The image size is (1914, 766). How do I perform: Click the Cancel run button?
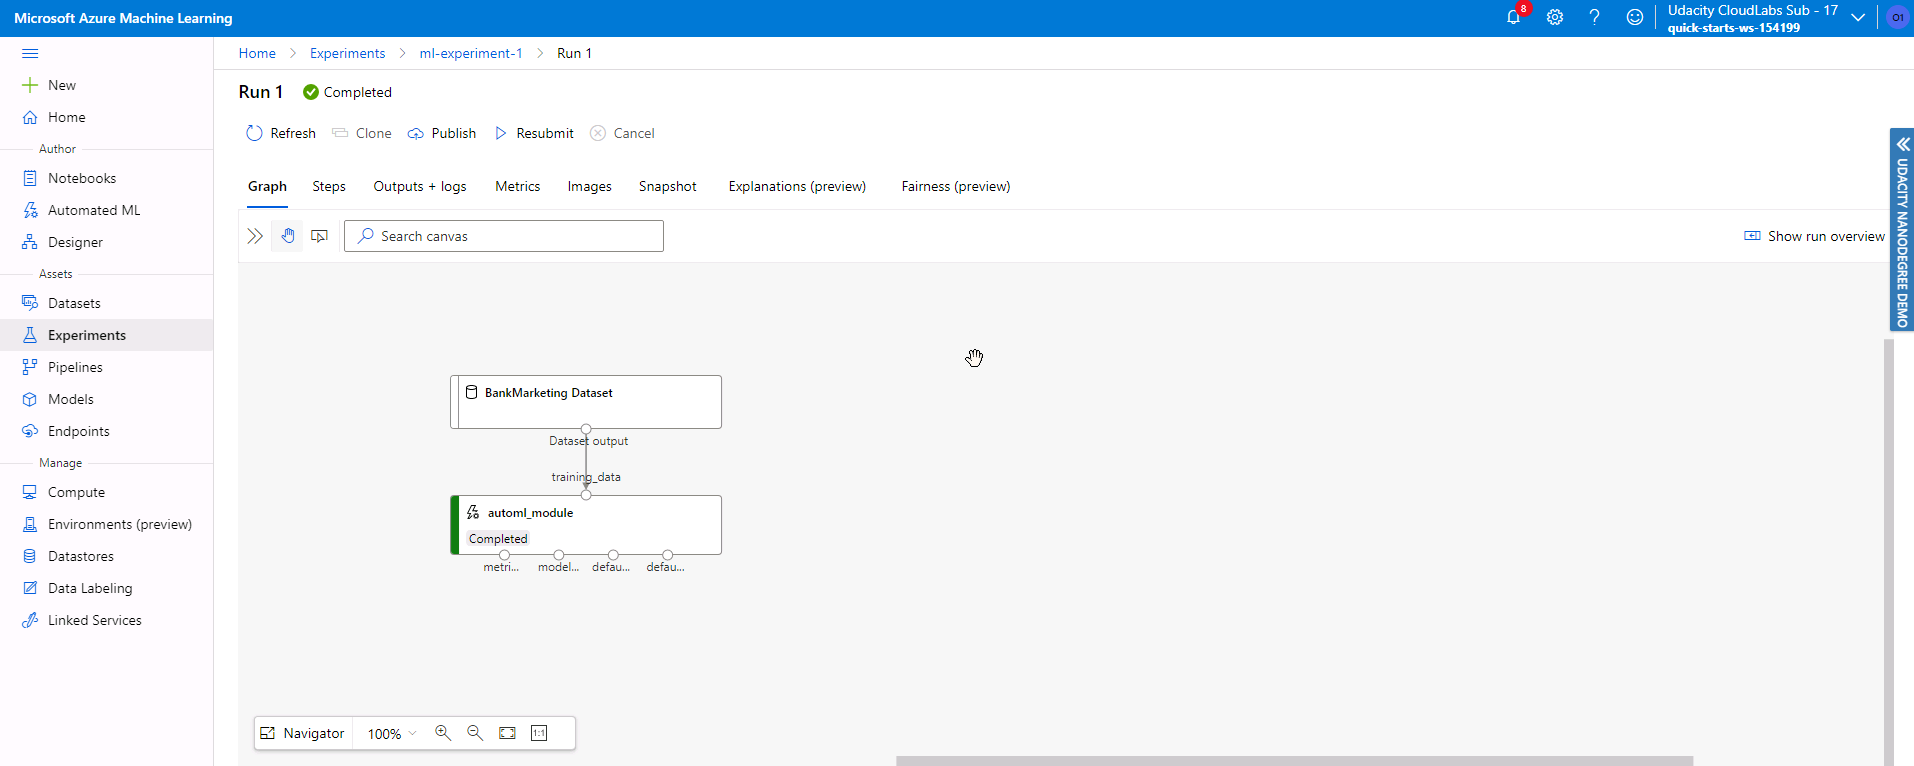click(622, 133)
